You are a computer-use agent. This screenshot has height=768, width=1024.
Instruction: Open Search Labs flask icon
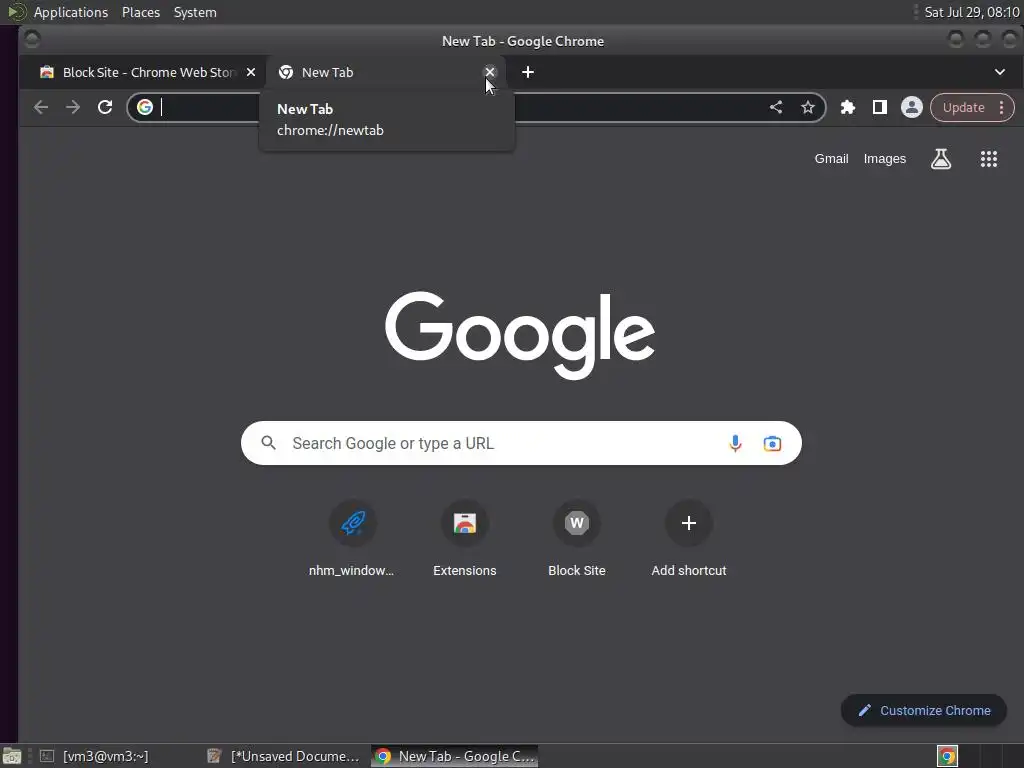[x=940, y=159]
